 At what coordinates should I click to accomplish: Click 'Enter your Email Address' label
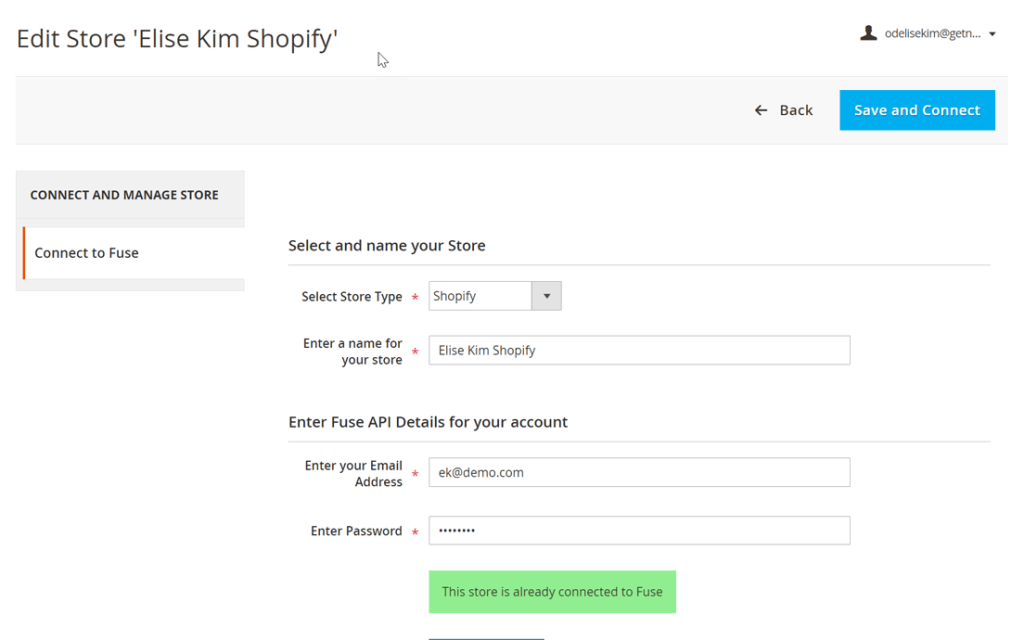(x=353, y=473)
